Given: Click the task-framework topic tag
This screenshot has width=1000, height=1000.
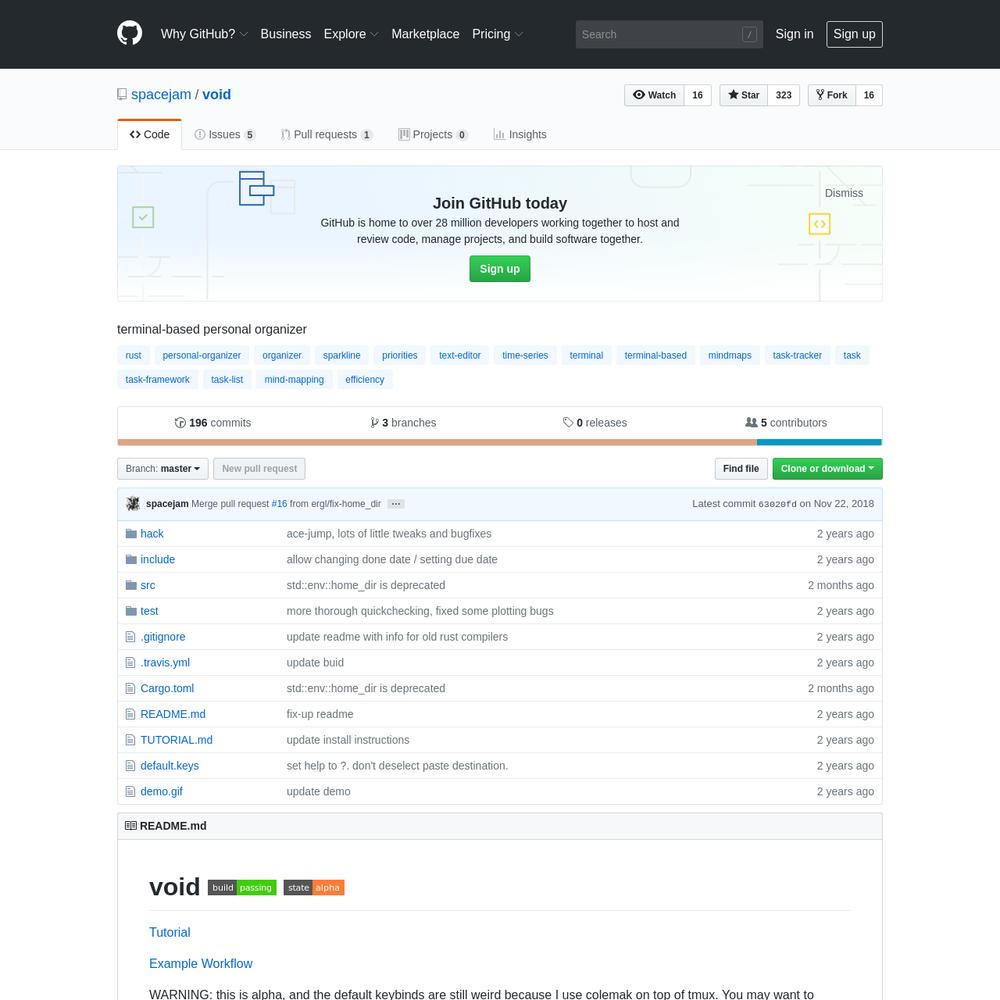Looking at the screenshot, I should 158,379.
